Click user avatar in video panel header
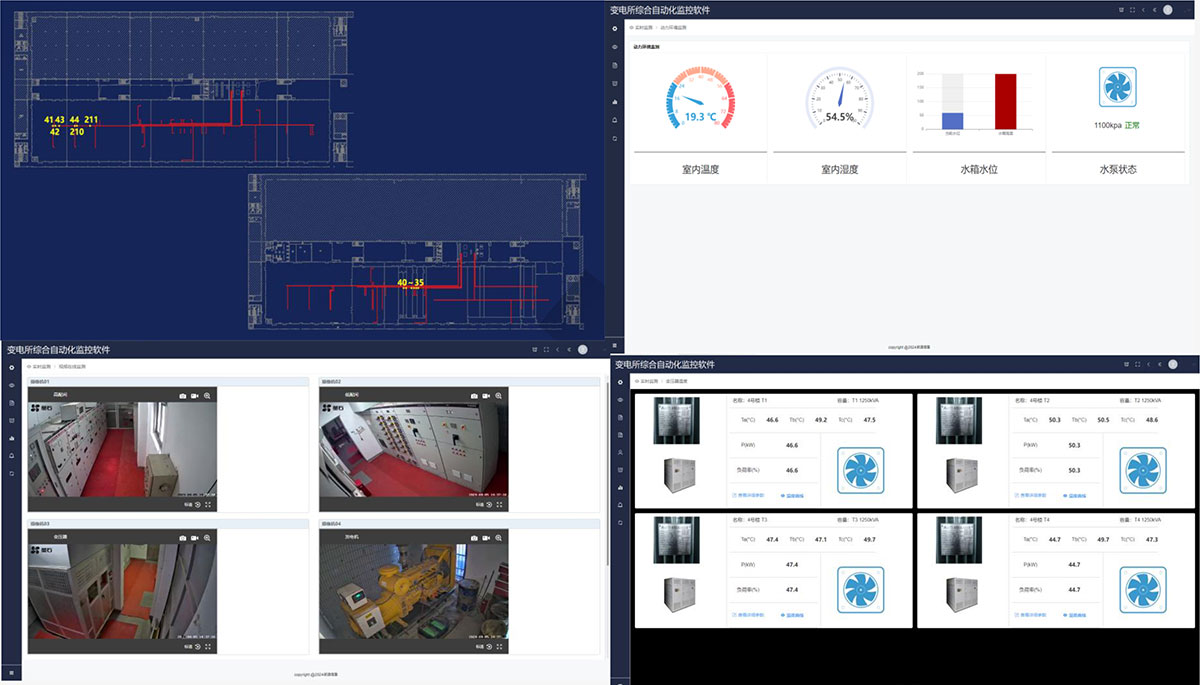This screenshot has height=685, width=1200. click(583, 350)
